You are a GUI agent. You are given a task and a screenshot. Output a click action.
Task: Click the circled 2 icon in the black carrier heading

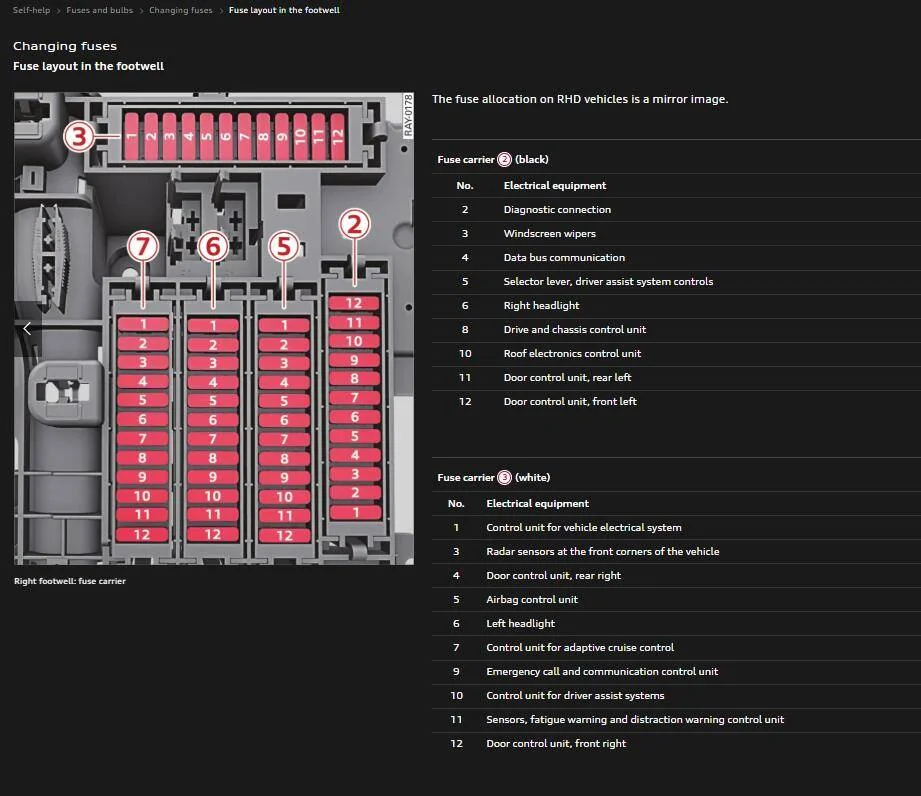tap(505, 160)
